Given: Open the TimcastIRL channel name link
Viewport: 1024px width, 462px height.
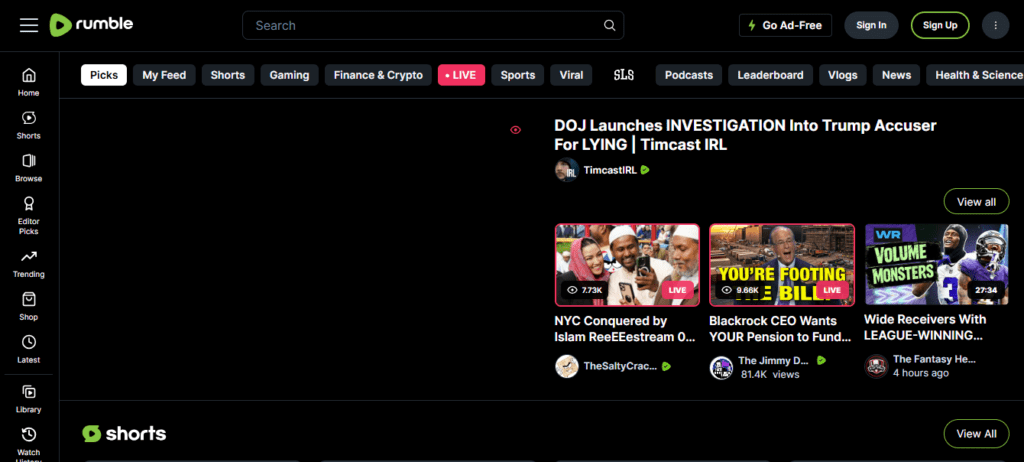Looking at the screenshot, I should (610, 170).
